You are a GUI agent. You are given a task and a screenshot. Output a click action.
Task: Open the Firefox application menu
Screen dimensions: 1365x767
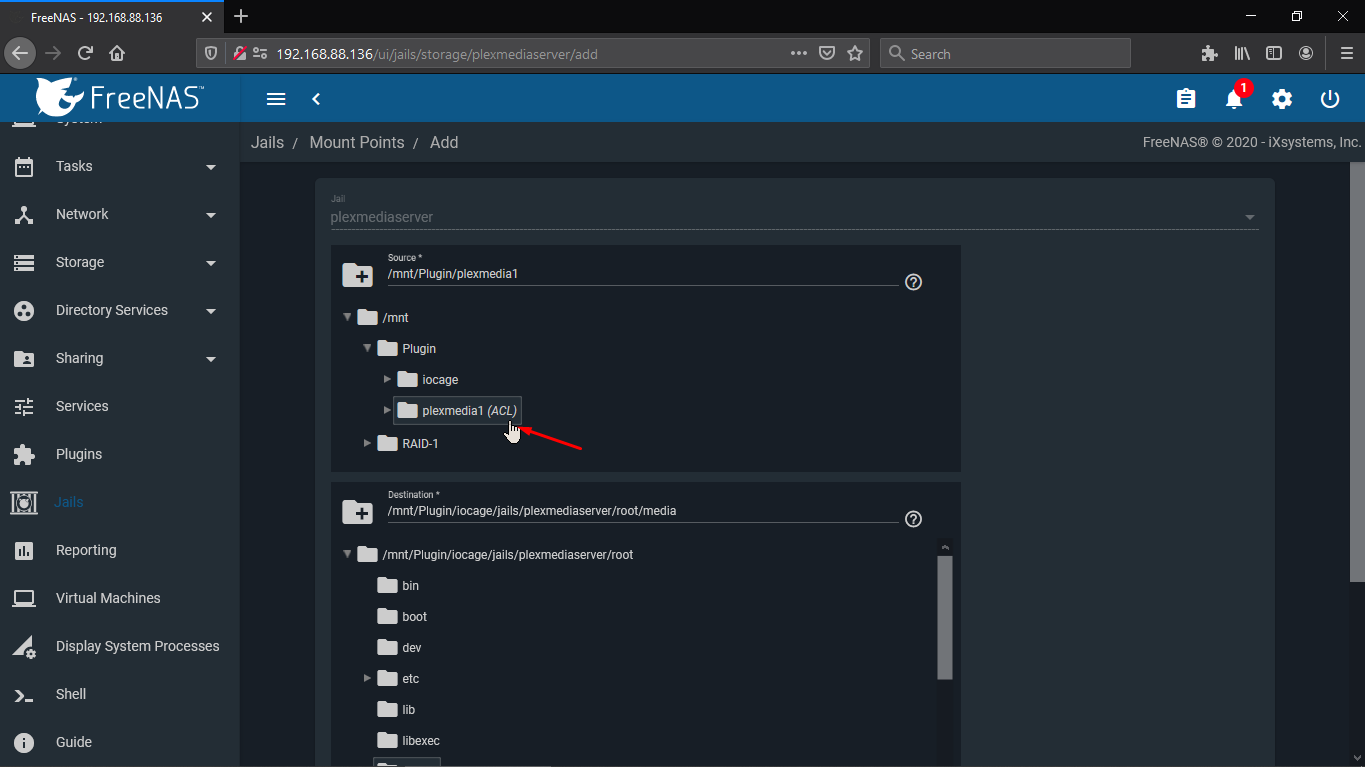pos(1345,53)
